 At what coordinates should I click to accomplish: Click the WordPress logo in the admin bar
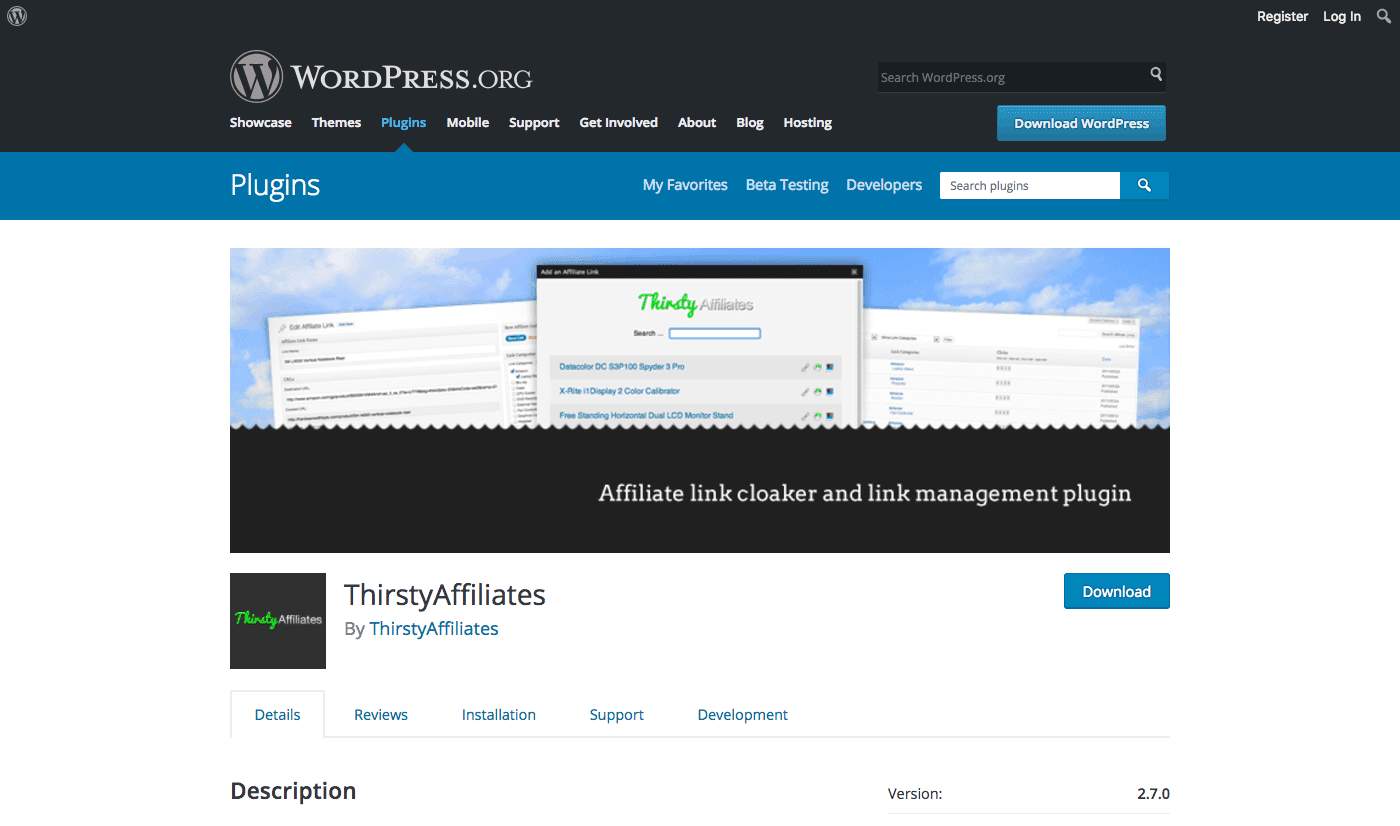[16, 15]
